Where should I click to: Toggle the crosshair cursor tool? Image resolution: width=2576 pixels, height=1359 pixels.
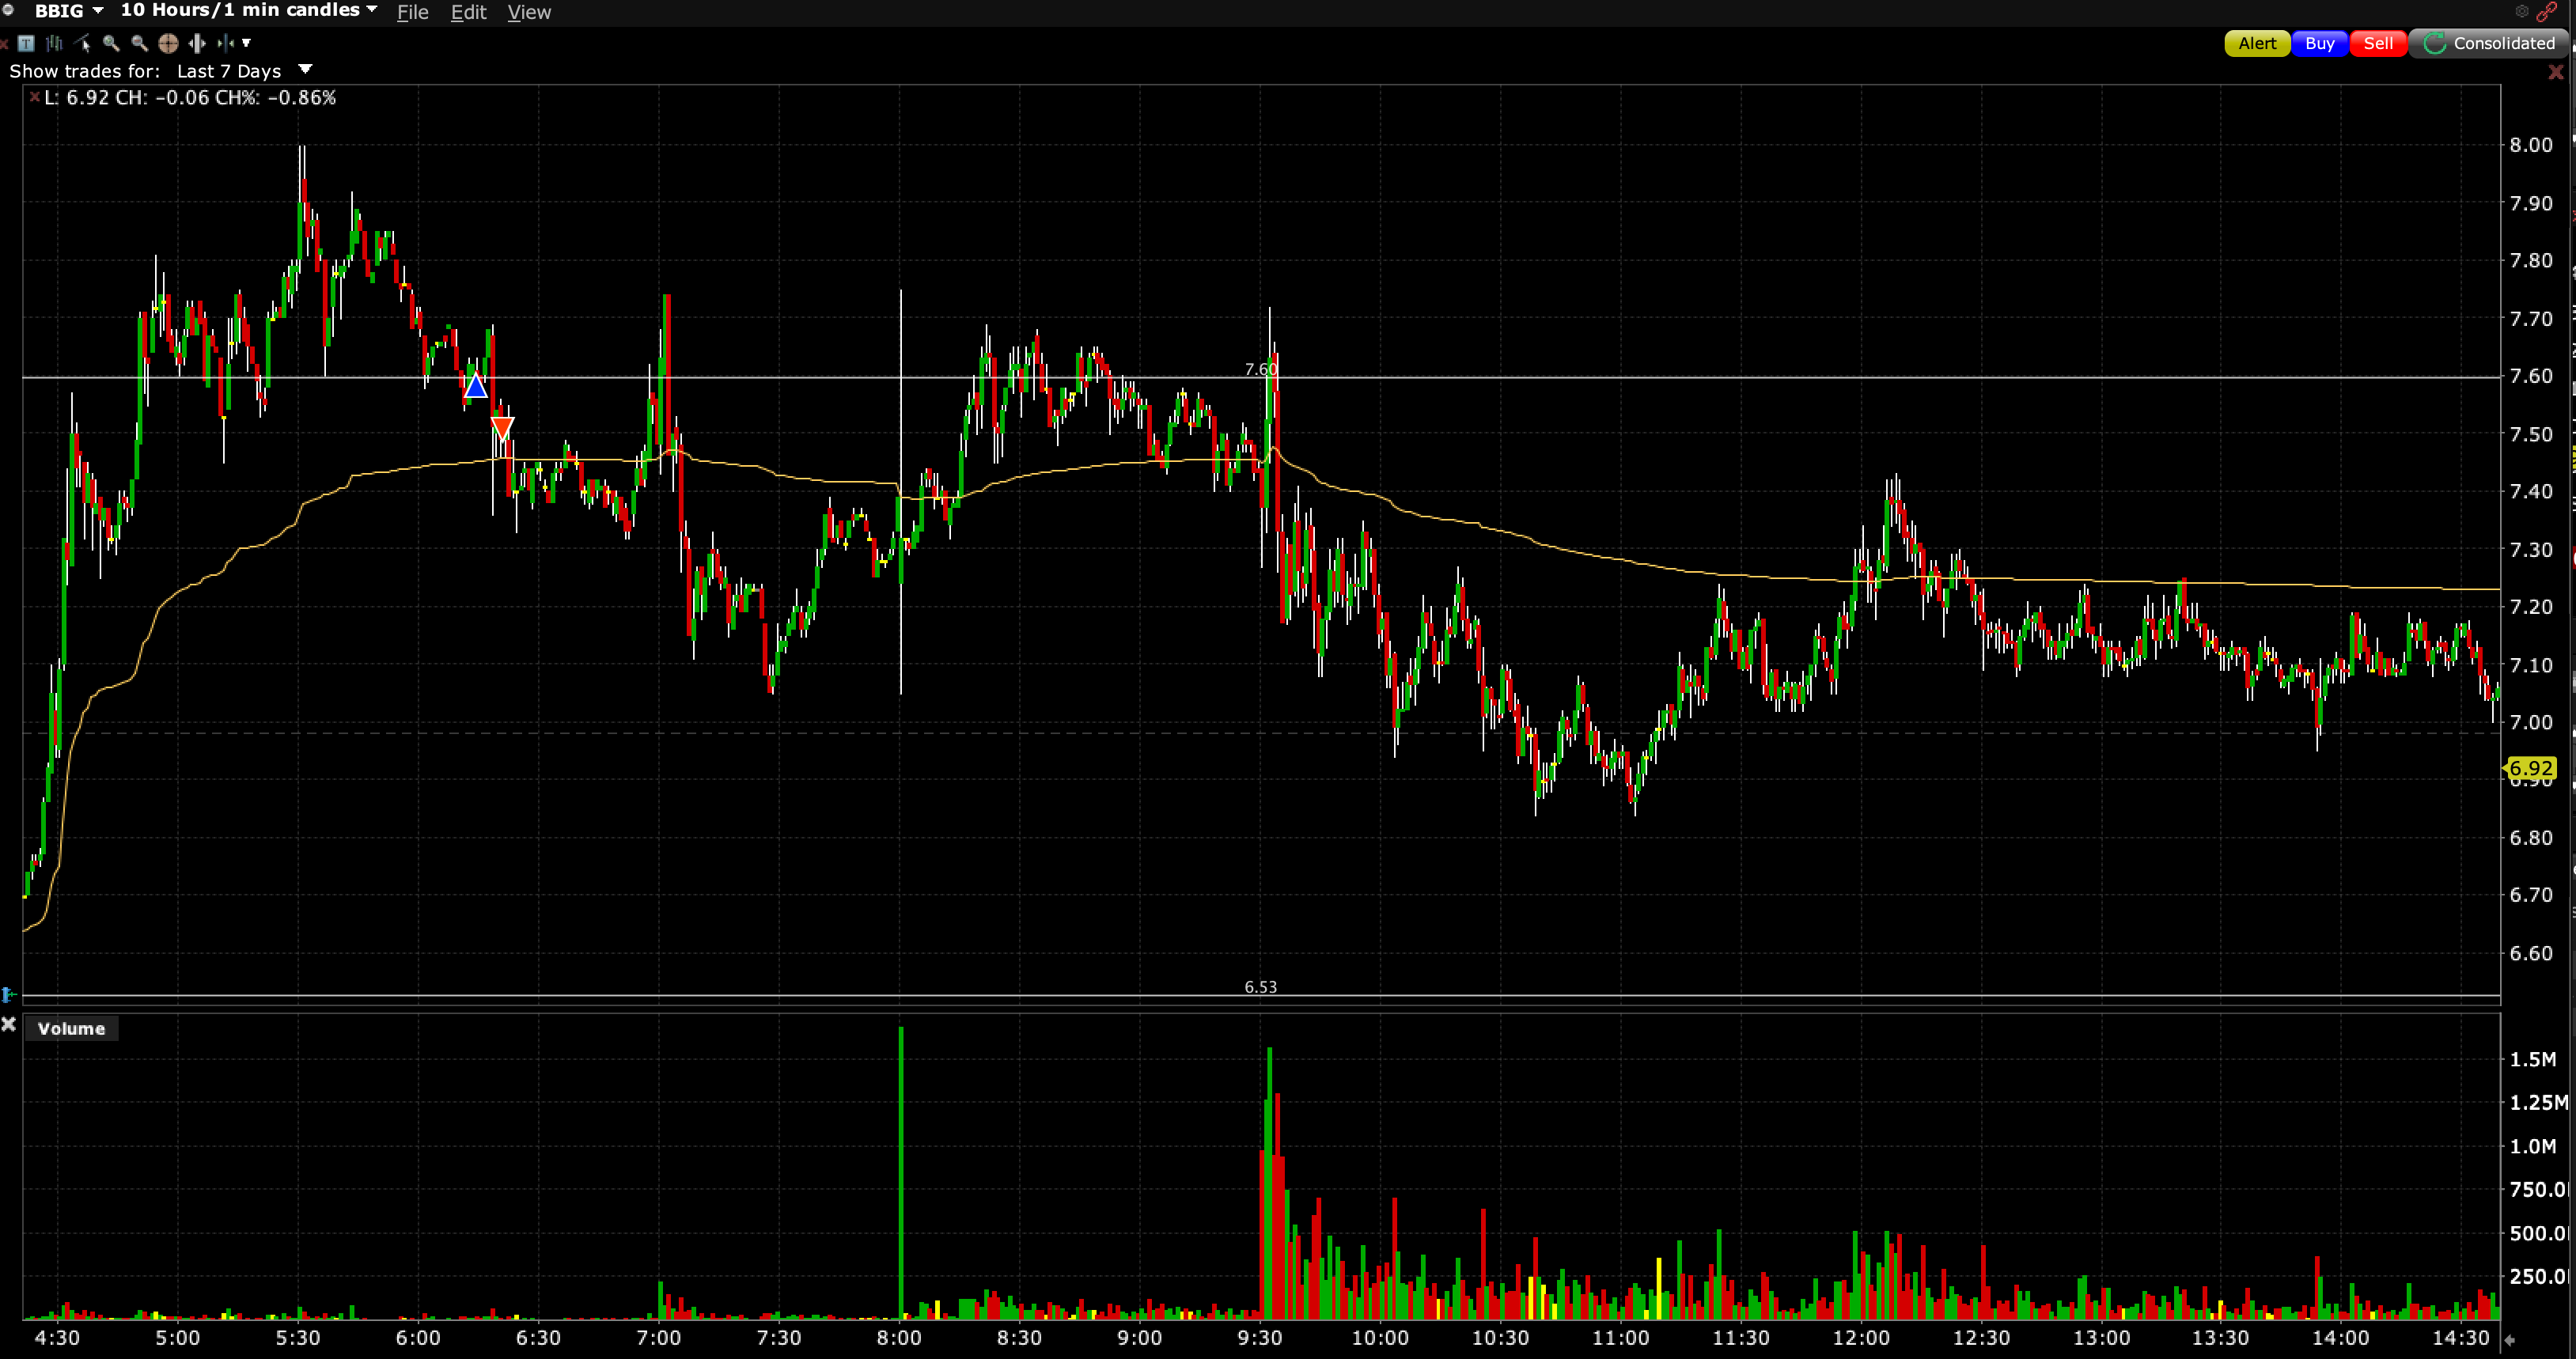[x=168, y=43]
